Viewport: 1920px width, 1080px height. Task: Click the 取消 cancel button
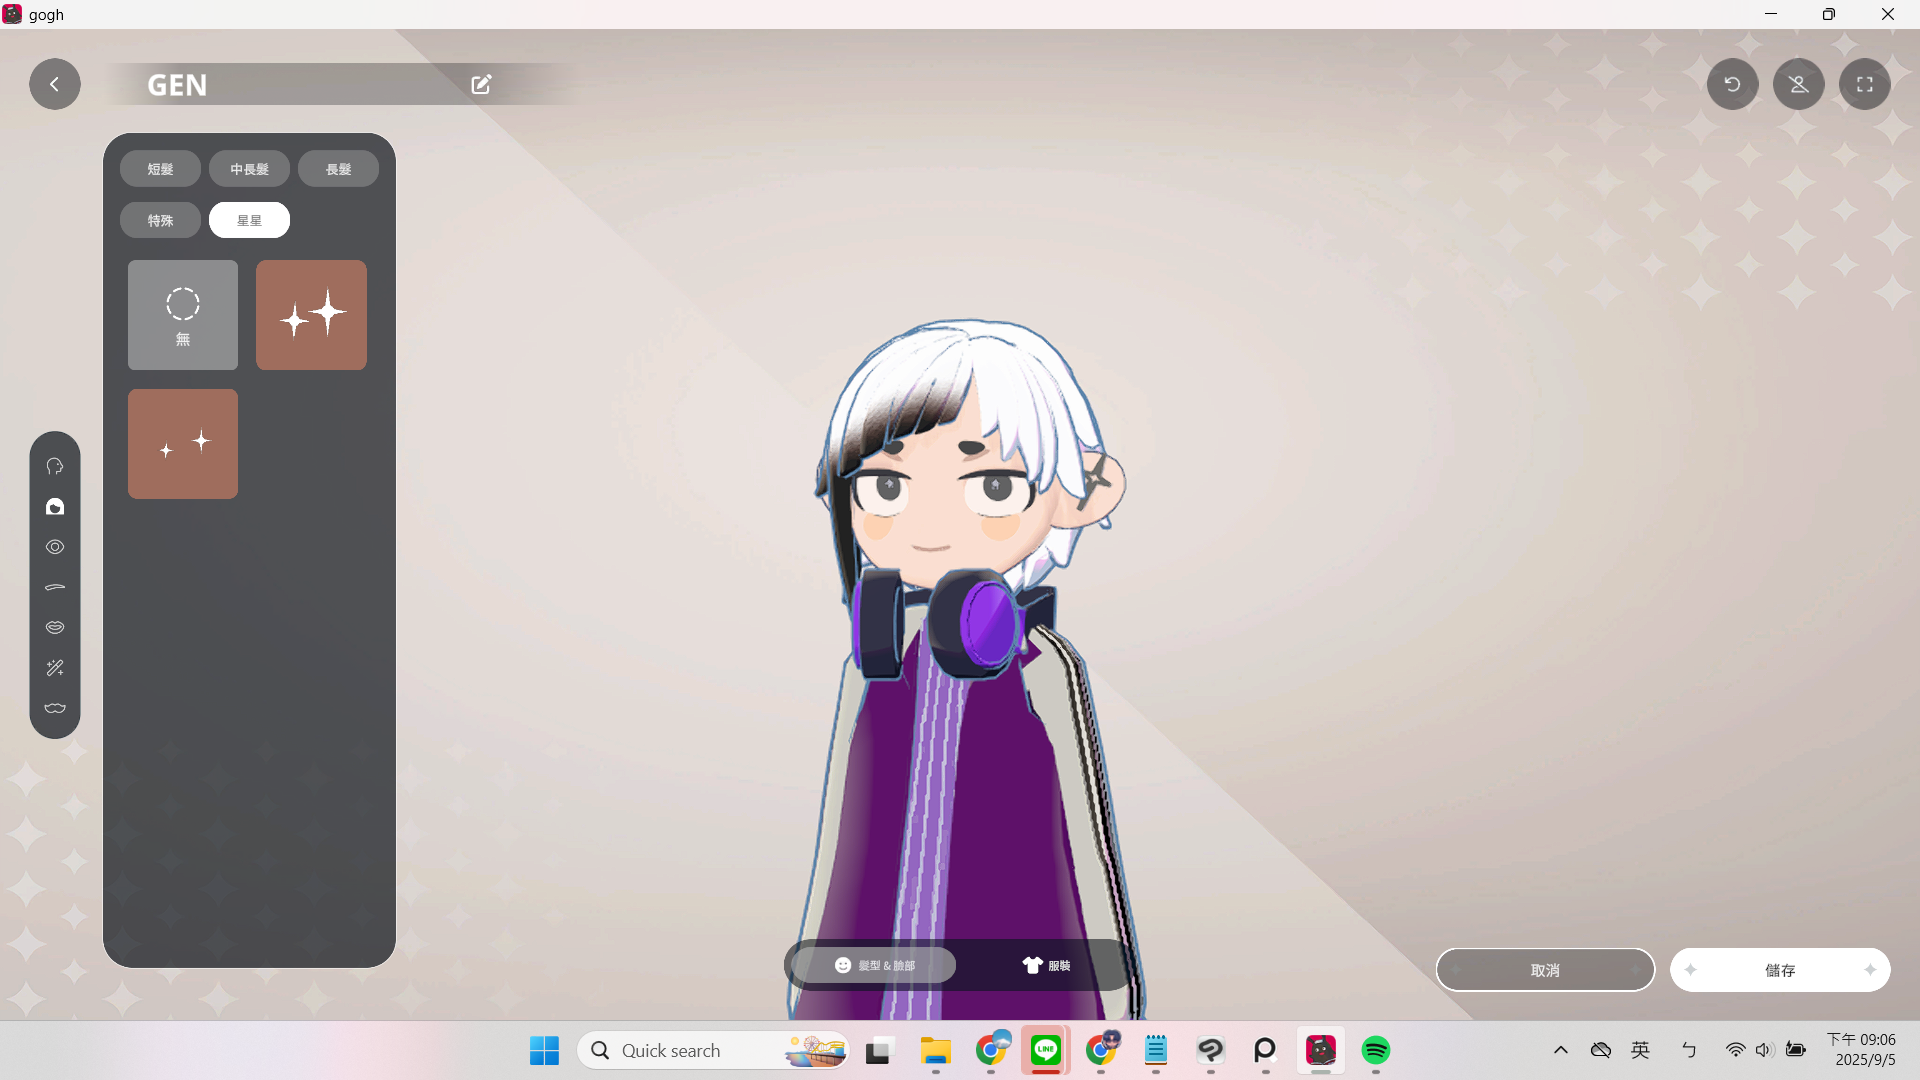1545,970
